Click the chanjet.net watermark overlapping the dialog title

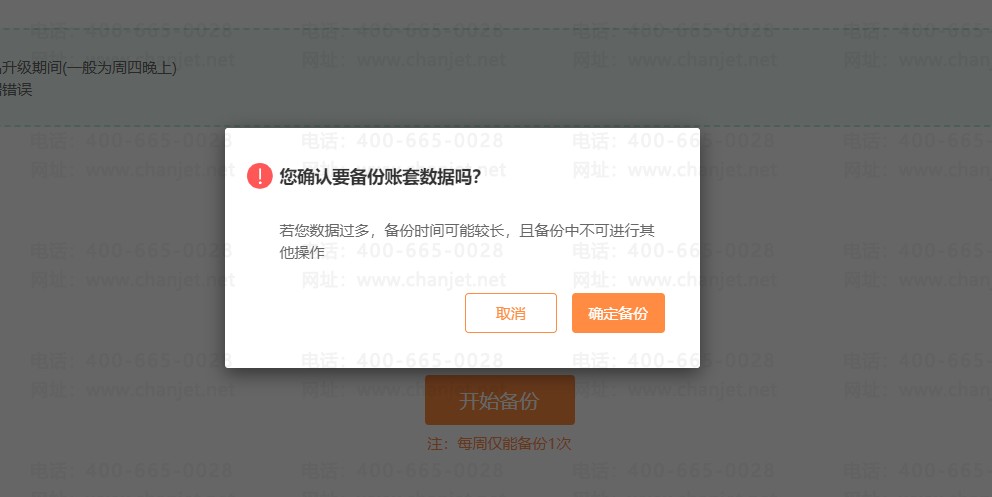click(404, 170)
